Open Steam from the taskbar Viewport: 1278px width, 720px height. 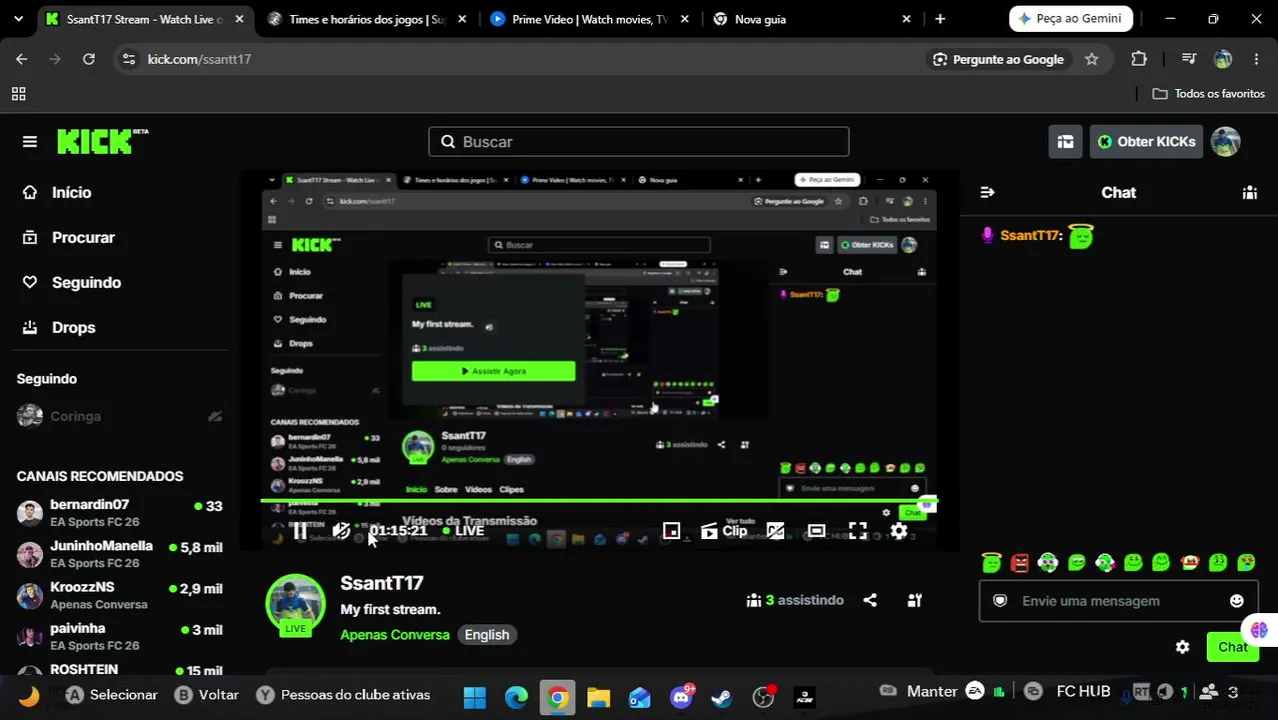[721, 697]
